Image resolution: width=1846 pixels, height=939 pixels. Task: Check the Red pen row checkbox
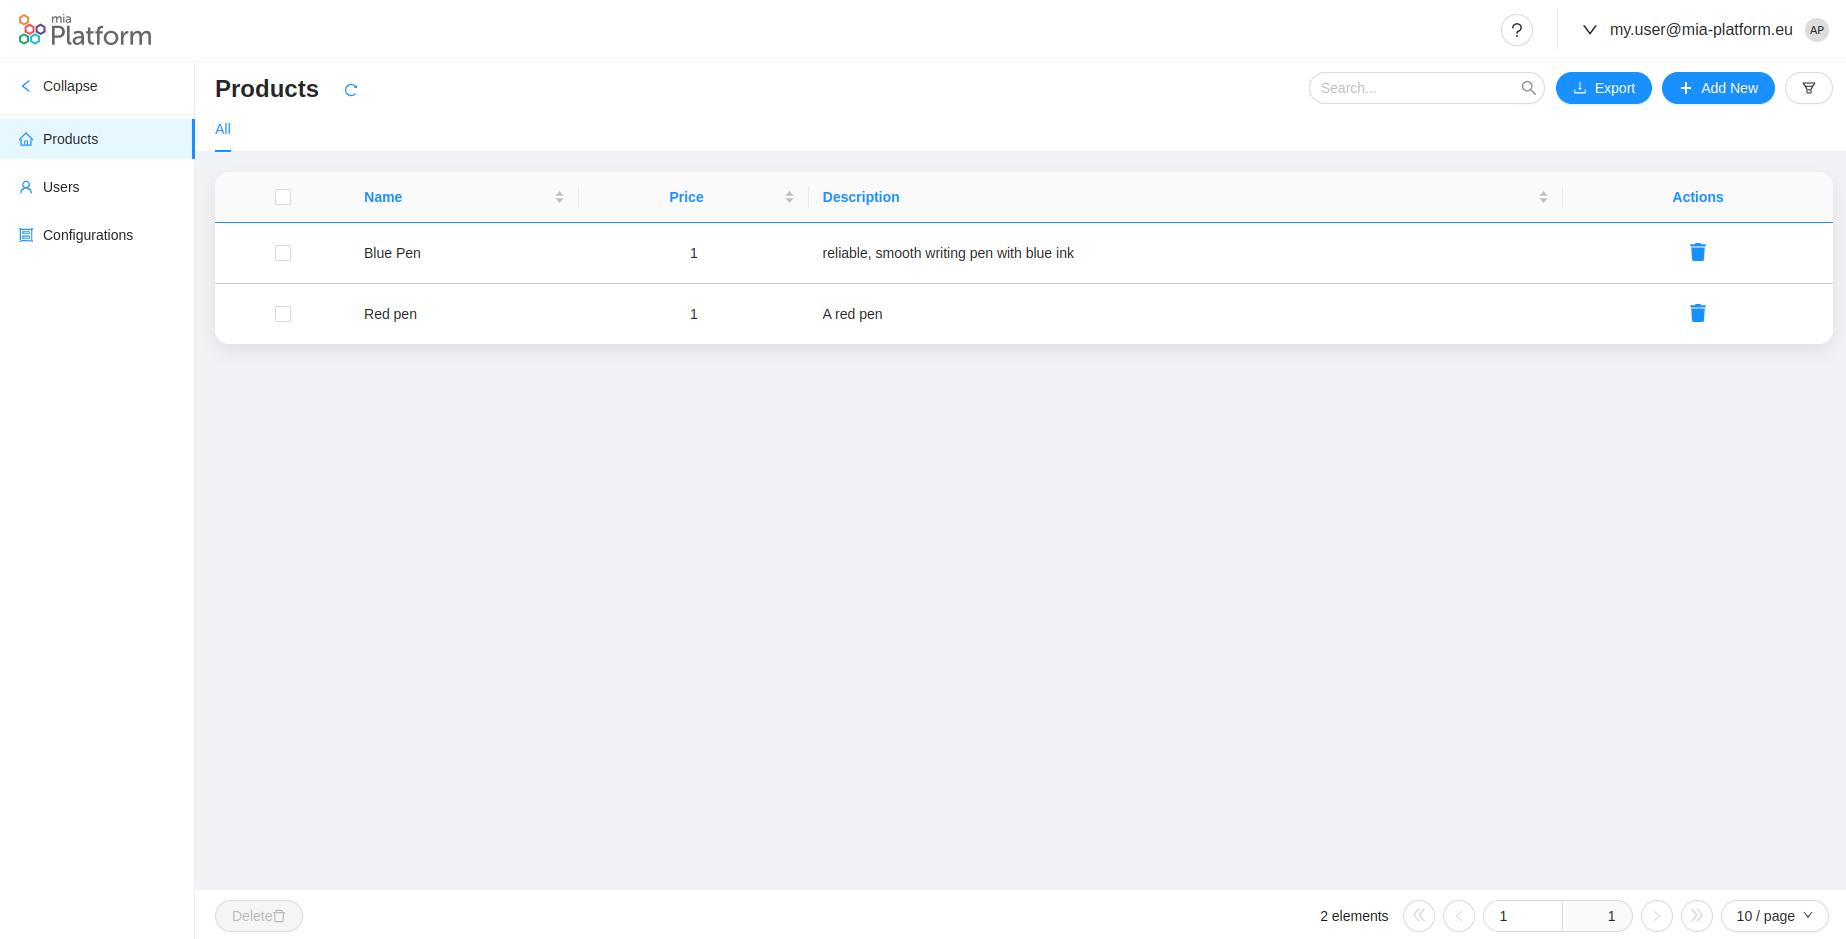pos(283,313)
